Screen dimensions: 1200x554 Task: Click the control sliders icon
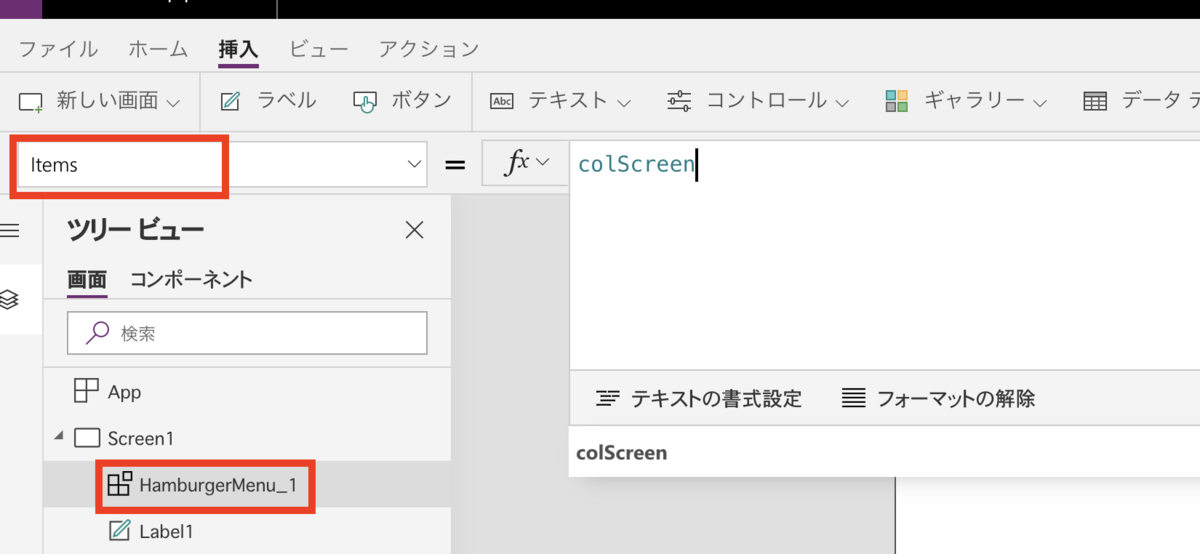679,100
